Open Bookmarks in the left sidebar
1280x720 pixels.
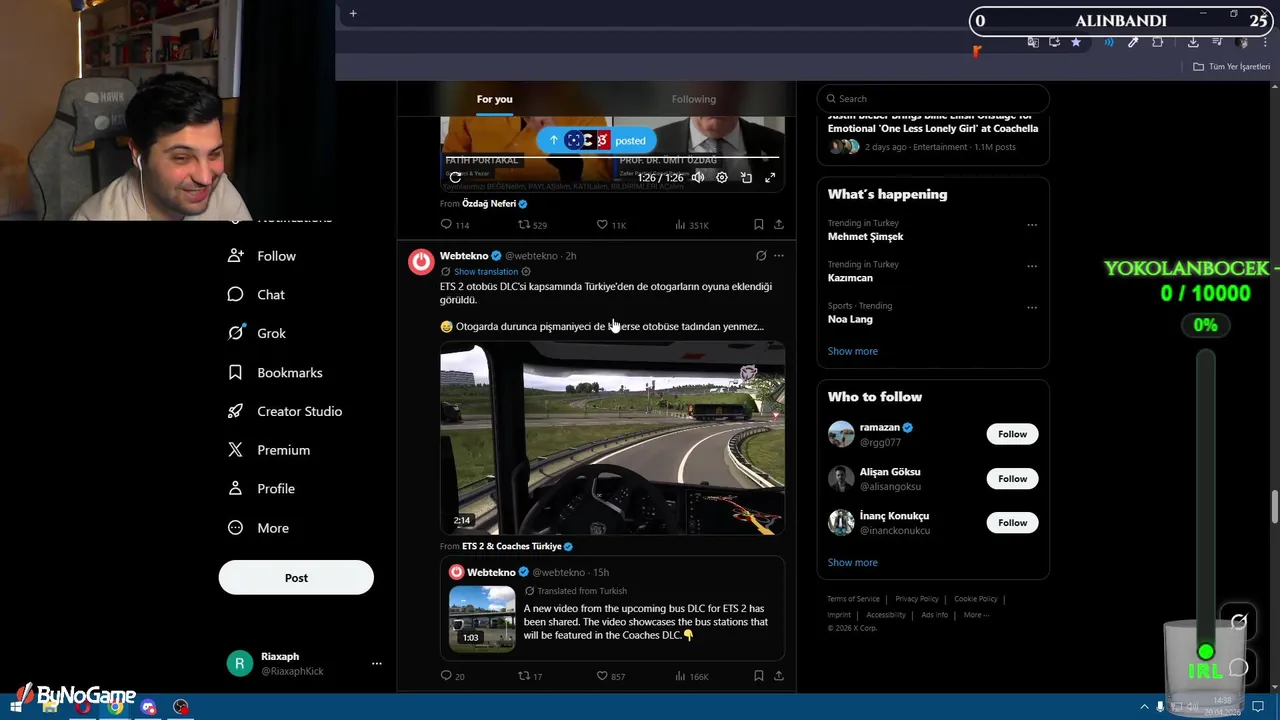276,372
